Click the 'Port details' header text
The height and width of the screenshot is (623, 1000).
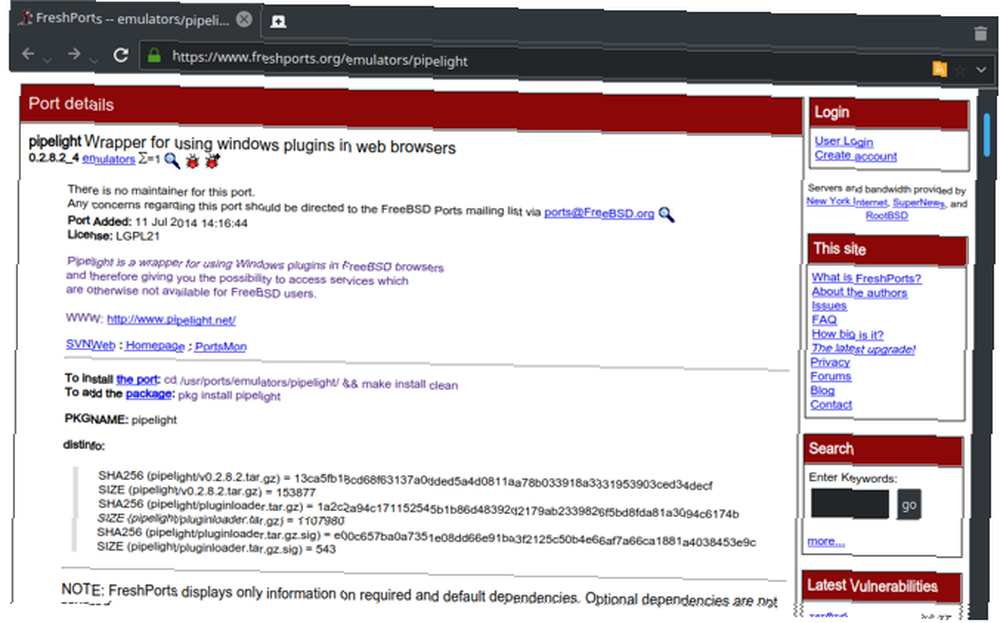point(71,104)
